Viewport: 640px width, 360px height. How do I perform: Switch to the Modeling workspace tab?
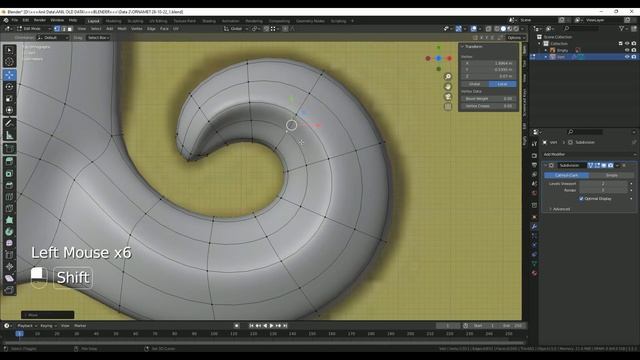click(x=113, y=21)
